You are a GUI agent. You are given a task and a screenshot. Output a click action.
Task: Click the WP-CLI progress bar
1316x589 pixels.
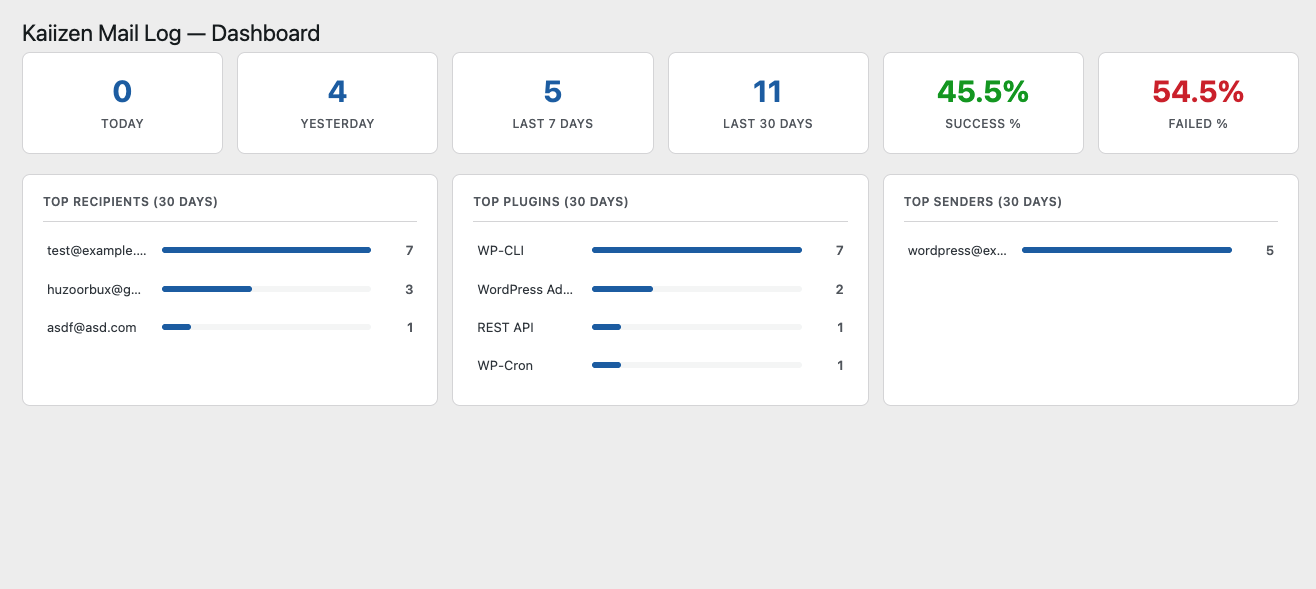click(697, 250)
